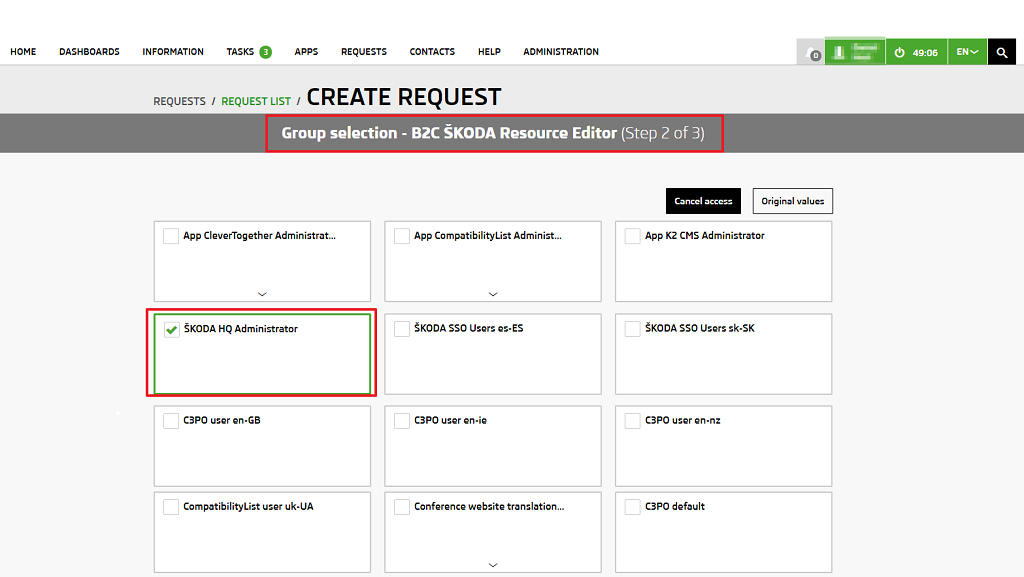The height and width of the screenshot is (577, 1024).
Task: Click C3PO default label
Action: 675,507
